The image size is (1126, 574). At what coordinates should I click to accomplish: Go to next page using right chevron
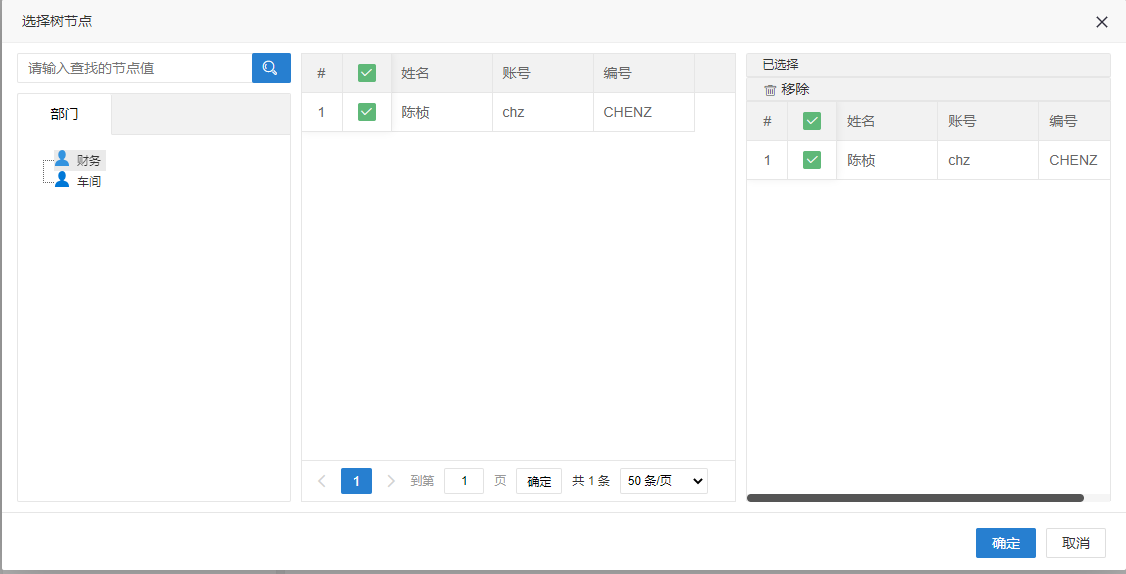(x=391, y=481)
